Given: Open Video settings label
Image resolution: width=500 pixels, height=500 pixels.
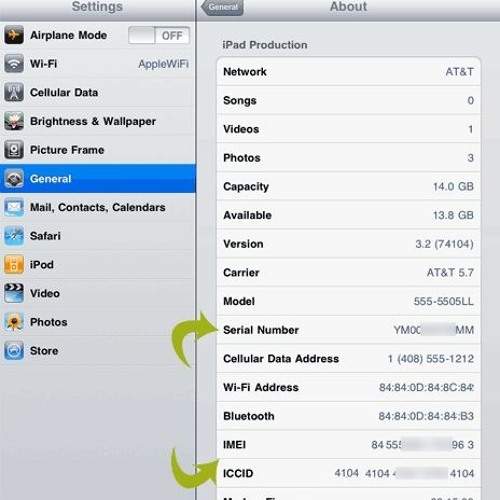Looking at the screenshot, I should point(45,293).
